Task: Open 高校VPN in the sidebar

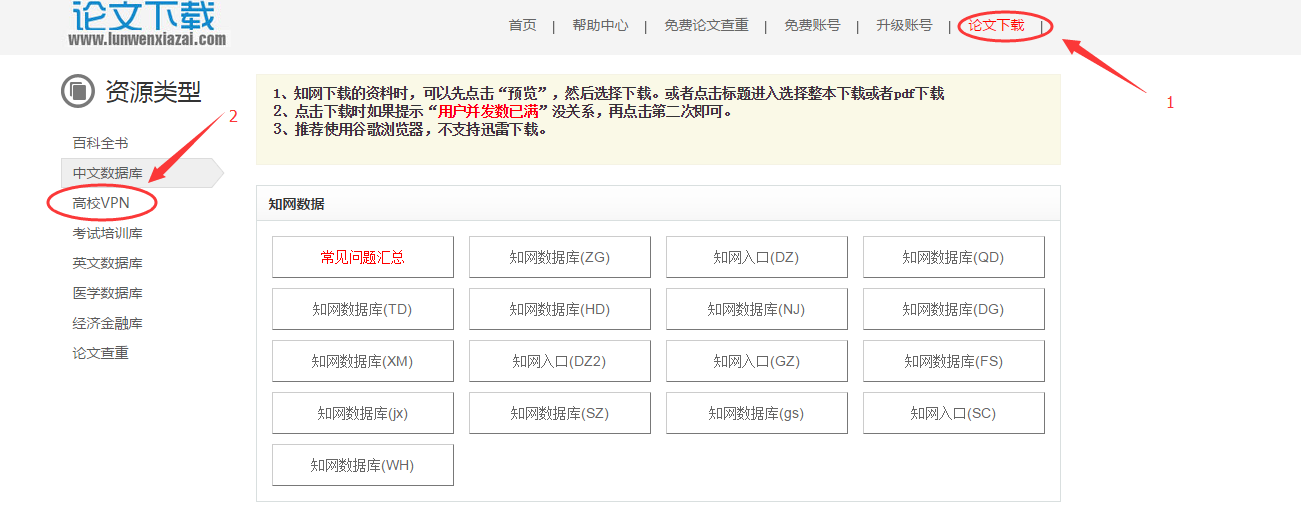Action: [x=101, y=203]
